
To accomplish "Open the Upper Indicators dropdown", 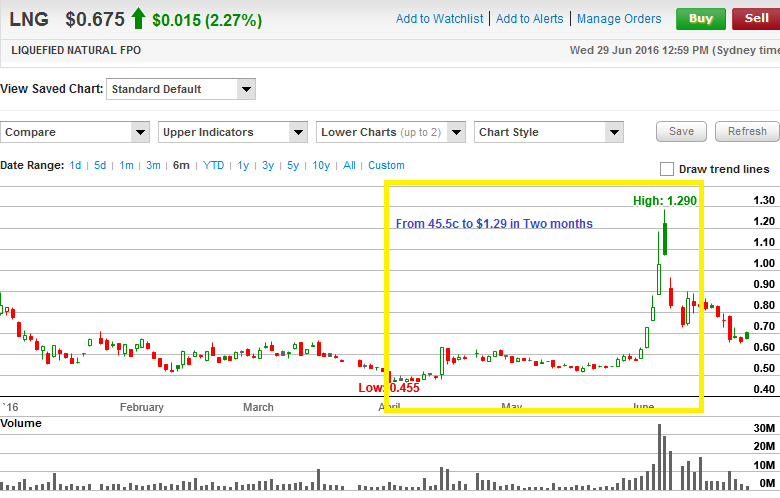I will point(232,132).
